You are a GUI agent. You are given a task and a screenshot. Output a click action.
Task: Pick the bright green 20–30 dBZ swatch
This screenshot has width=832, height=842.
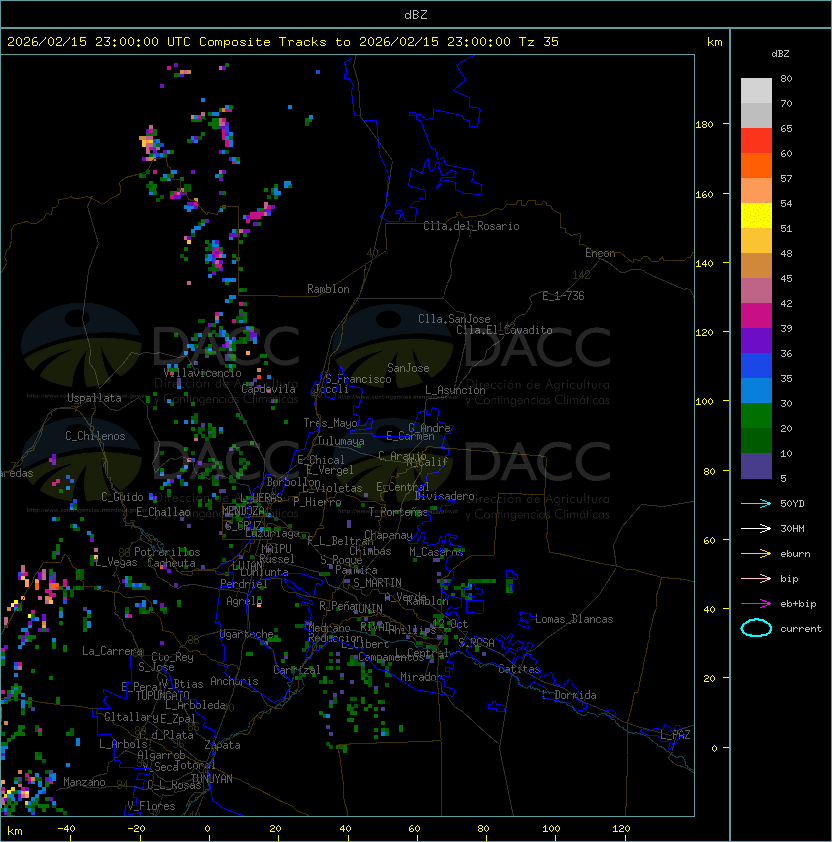(756, 416)
